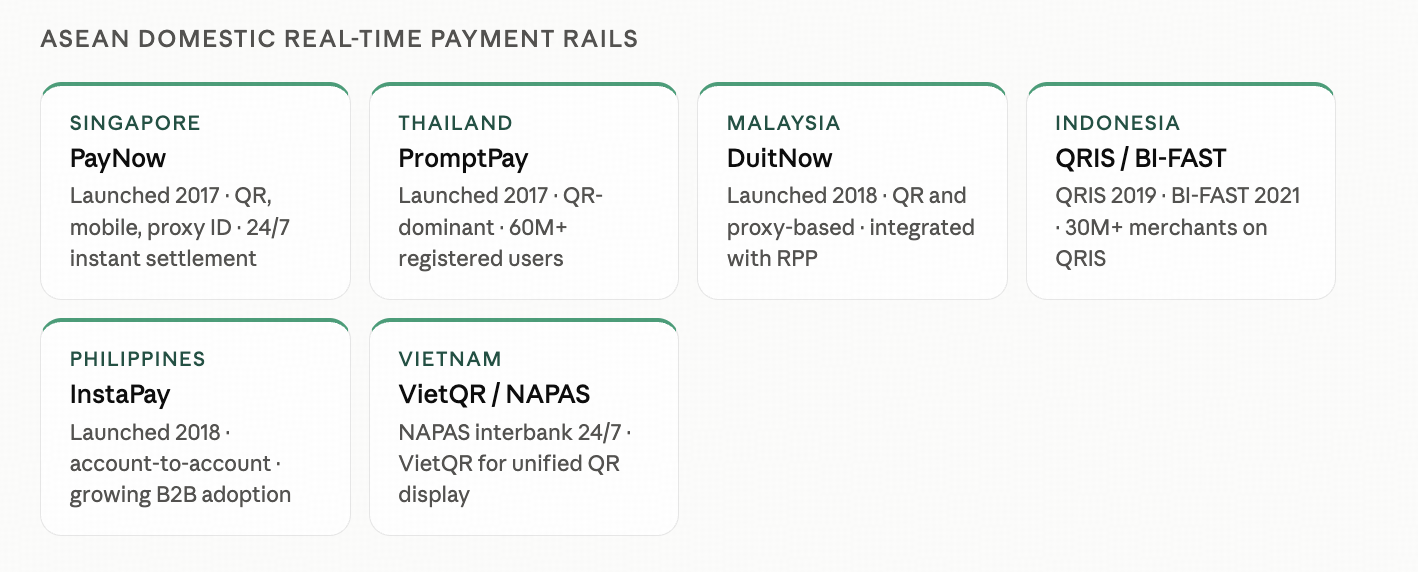Click the MALAYSIA country label

pos(783,123)
